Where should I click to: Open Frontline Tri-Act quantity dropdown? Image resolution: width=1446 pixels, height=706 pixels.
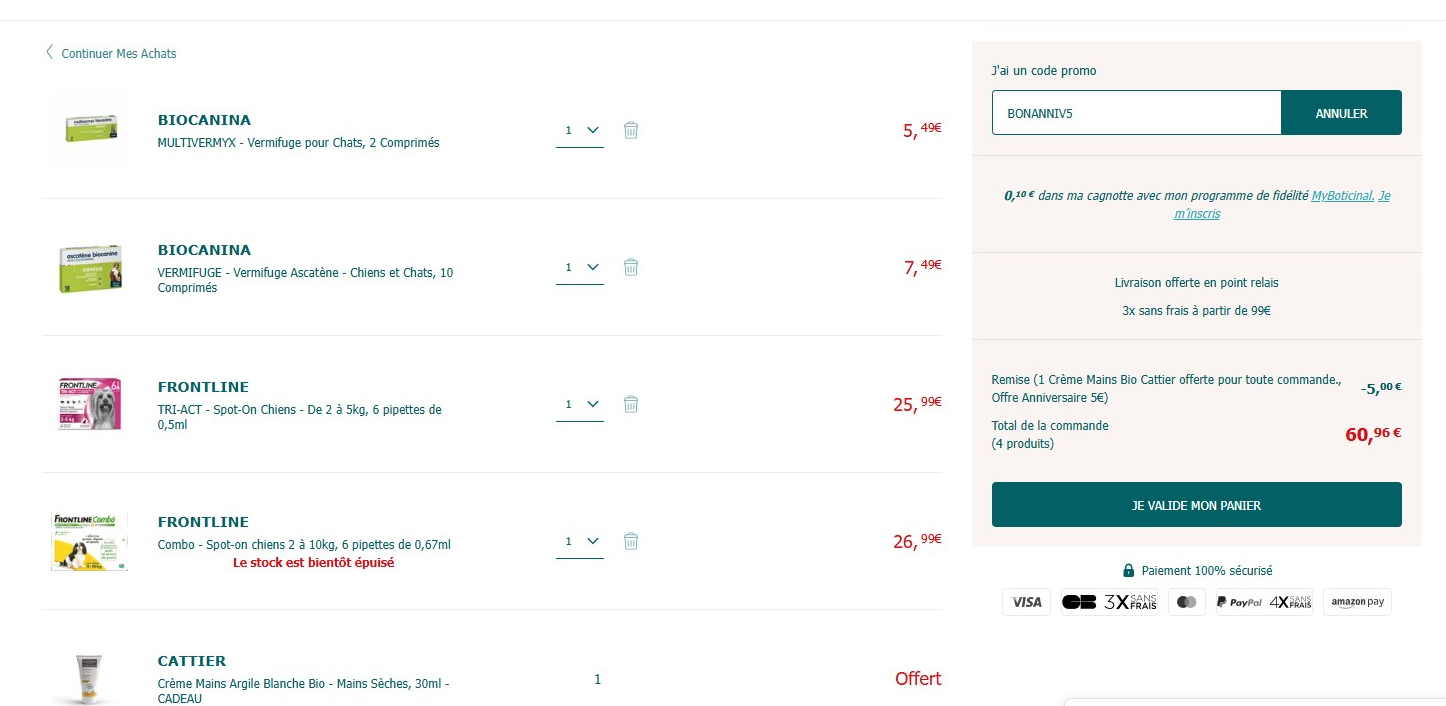click(x=580, y=404)
